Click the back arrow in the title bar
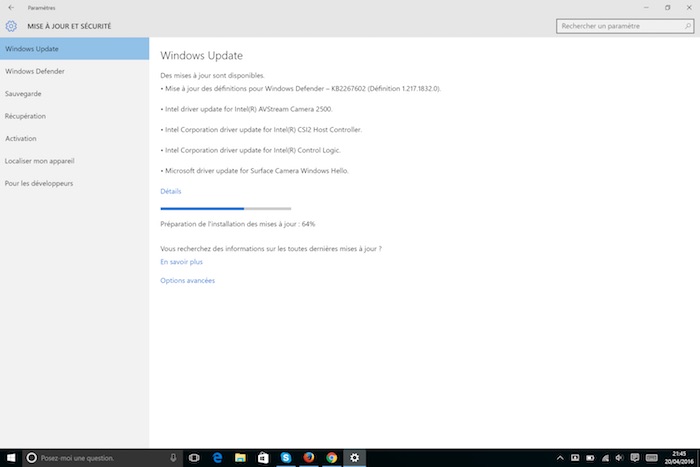Screen dimensions: 700x467 point(10,7)
